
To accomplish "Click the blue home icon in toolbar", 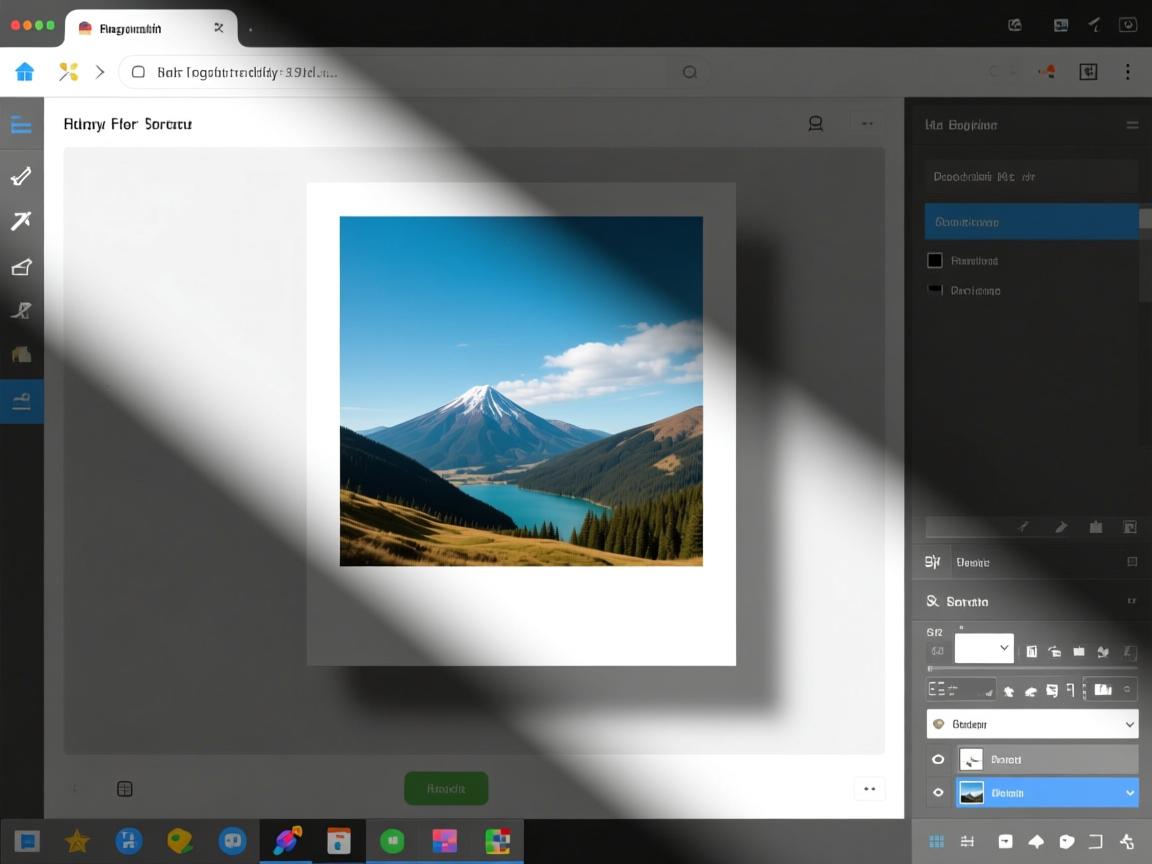I will coord(25,71).
